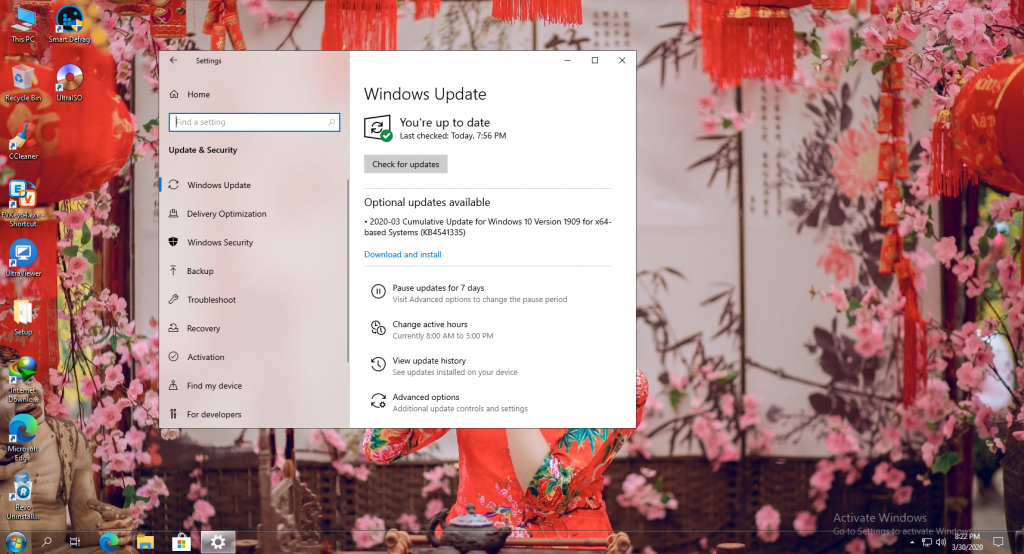This screenshot has width=1024, height=554.
Task: Click the Delivery Optimization icon
Action: coord(173,213)
